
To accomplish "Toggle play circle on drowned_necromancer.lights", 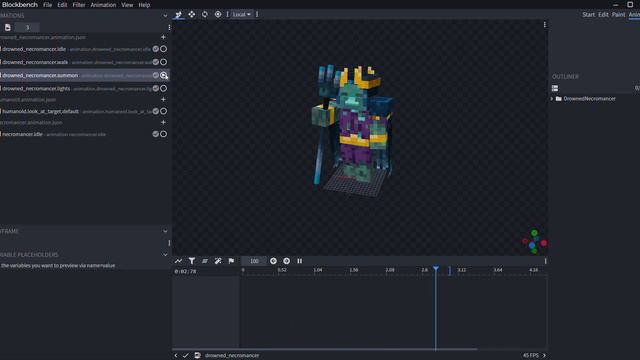I will (163, 88).
